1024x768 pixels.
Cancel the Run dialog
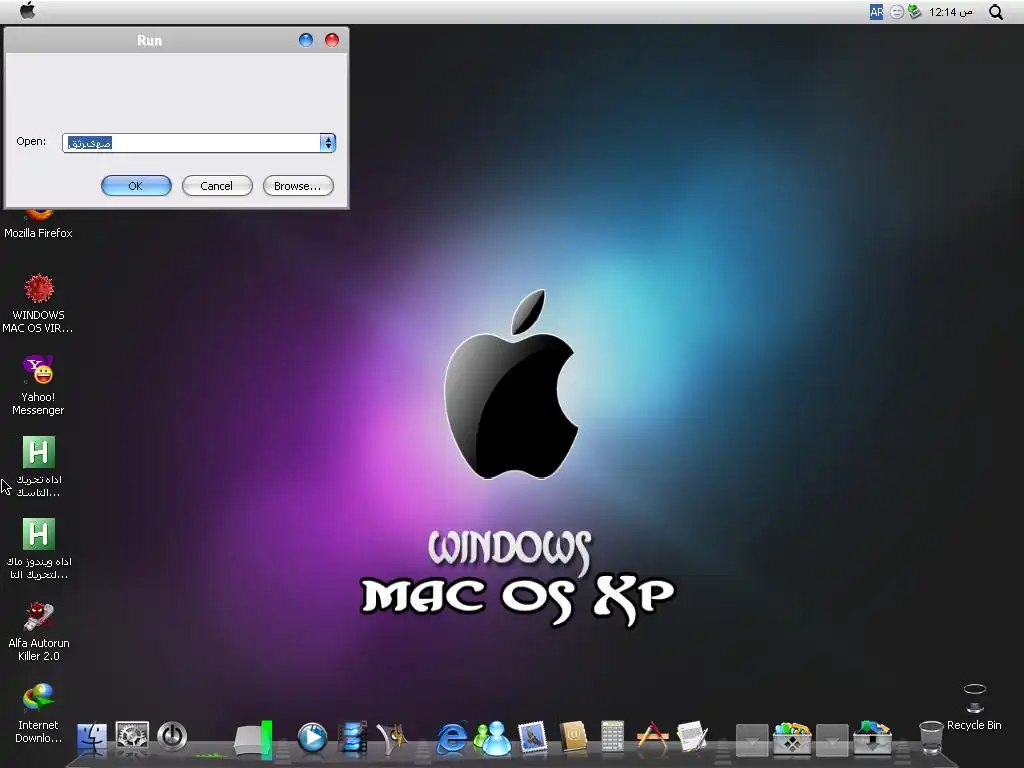tap(217, 186)
